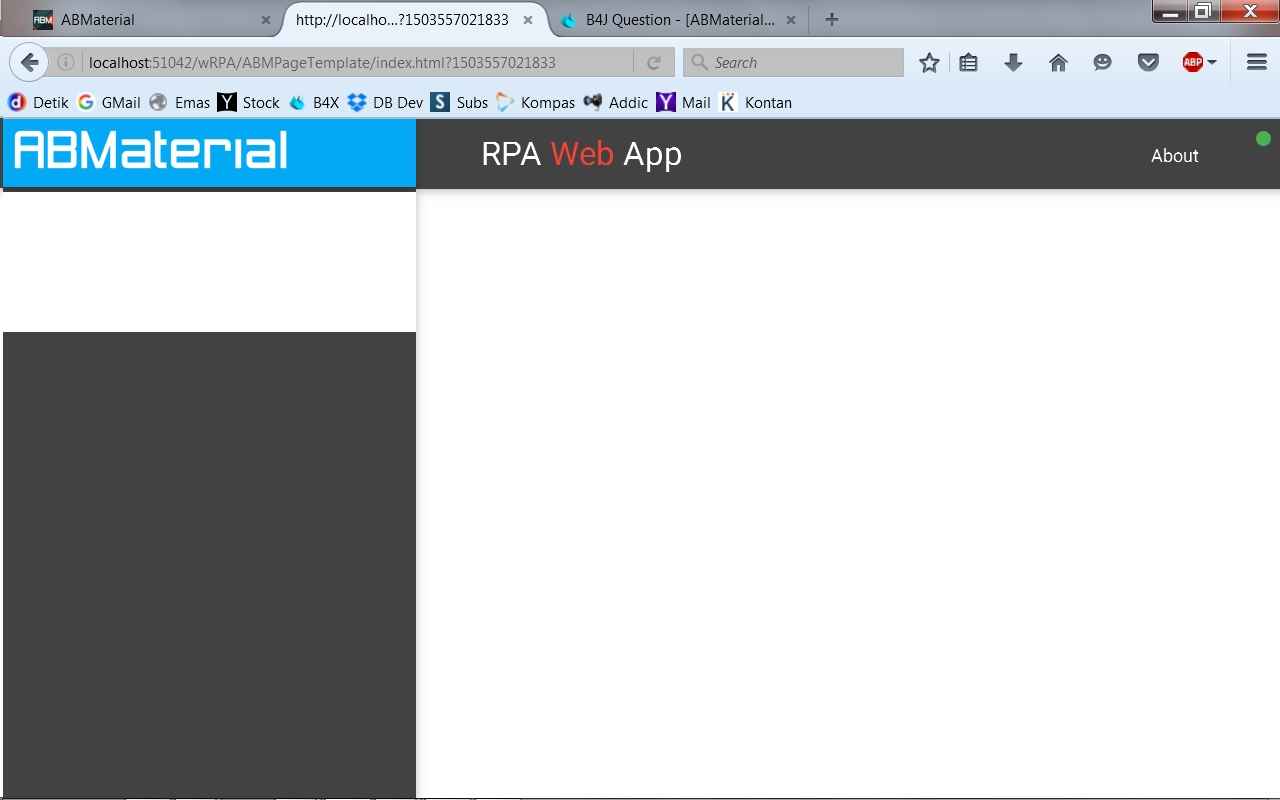1280x800 pixels.
Task: Open the DB Dev bookmark
Action: pos(385,102)
